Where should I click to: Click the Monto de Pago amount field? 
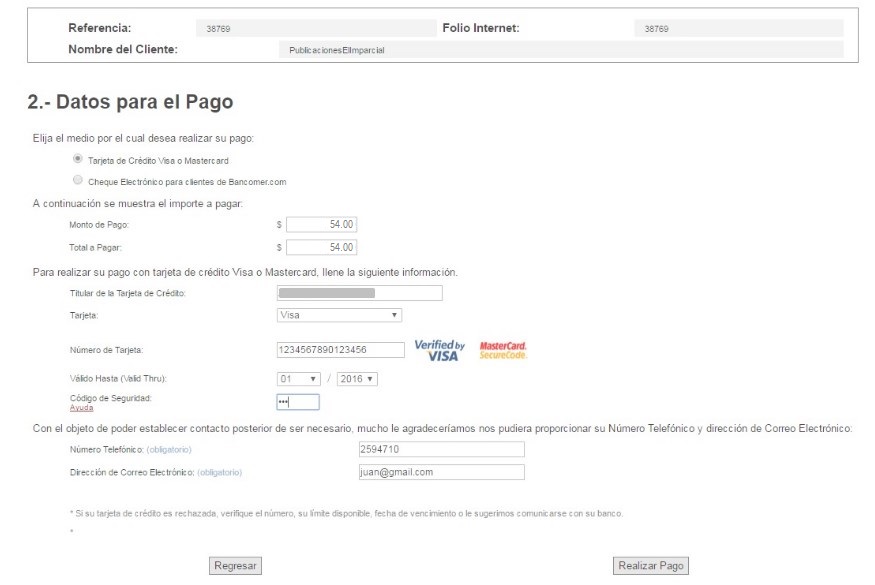point(321,225)
